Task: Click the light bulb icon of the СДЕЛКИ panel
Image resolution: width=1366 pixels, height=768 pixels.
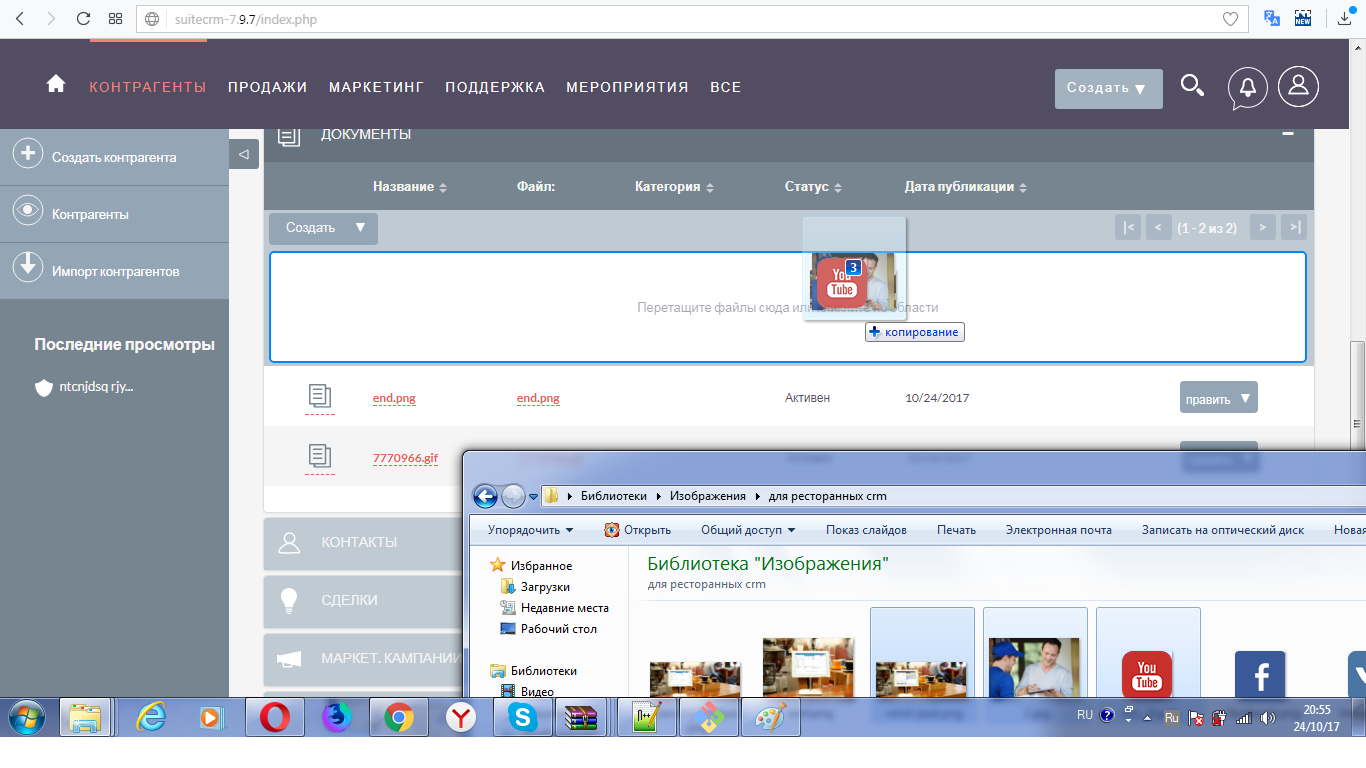Action: 289,600
